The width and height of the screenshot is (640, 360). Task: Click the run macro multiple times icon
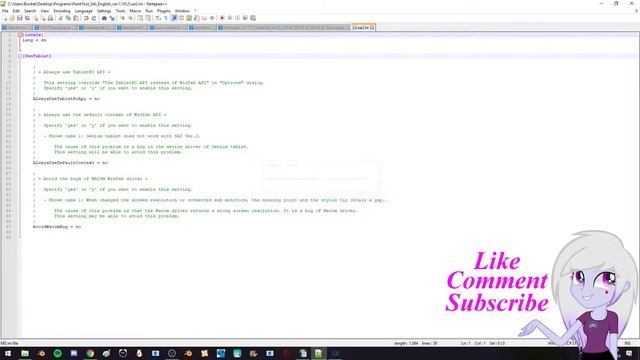tap(245, 18)
